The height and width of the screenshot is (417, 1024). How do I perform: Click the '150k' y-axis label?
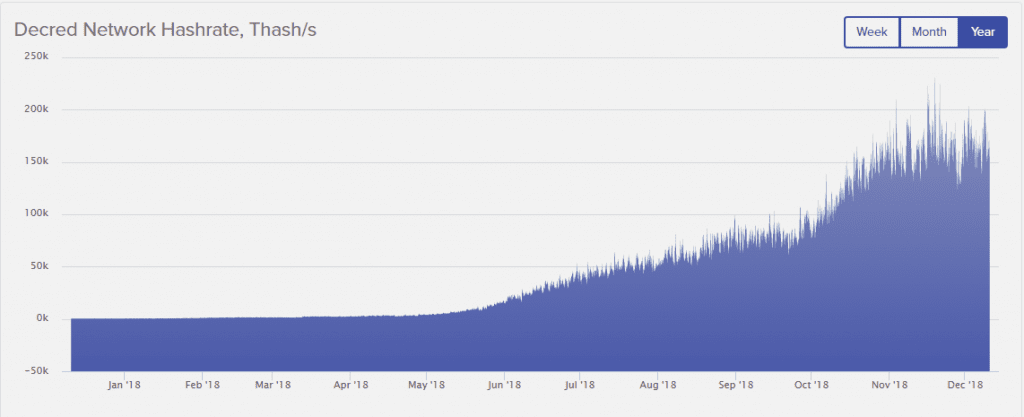pos(38,162)
